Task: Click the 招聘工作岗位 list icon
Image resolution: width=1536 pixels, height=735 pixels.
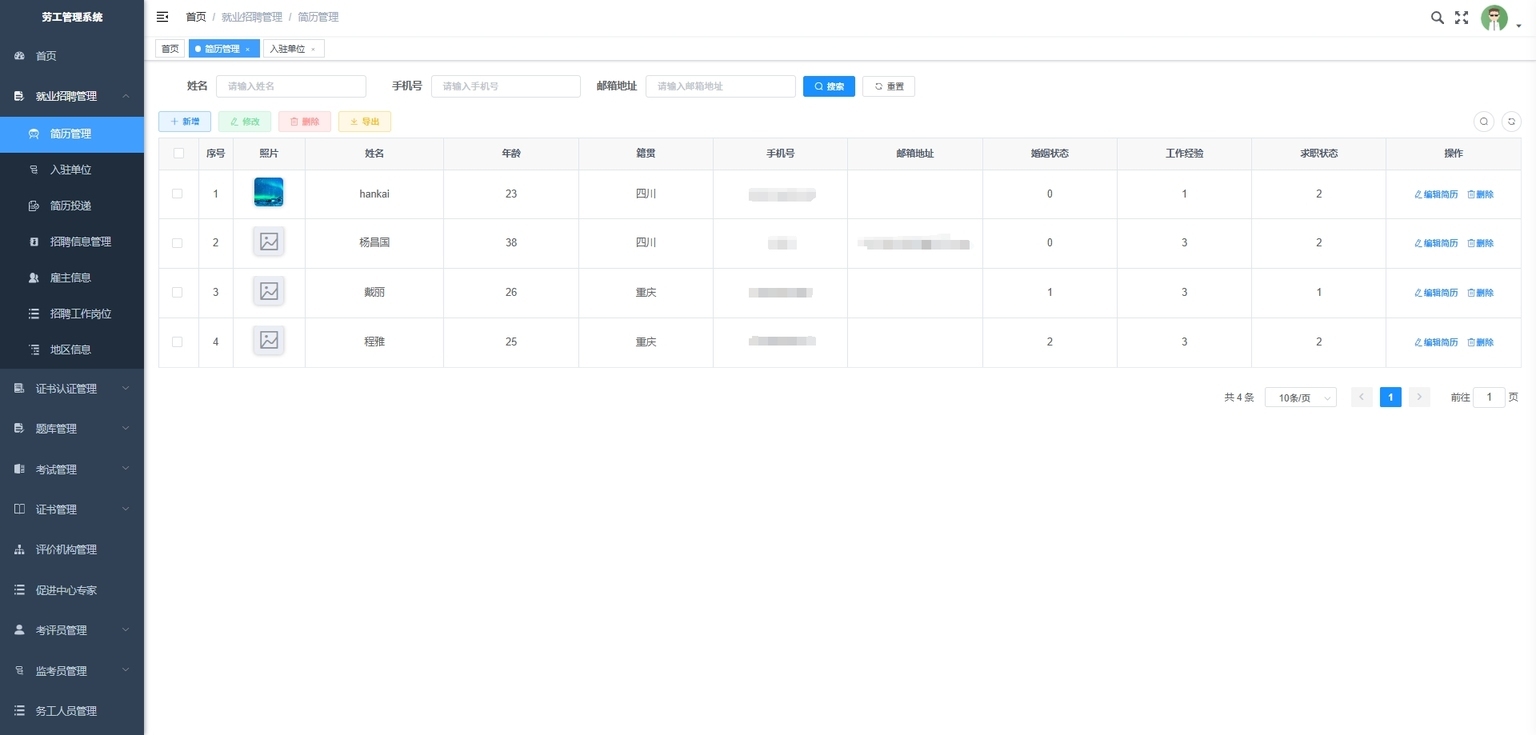Action: (x=33, y=314)
